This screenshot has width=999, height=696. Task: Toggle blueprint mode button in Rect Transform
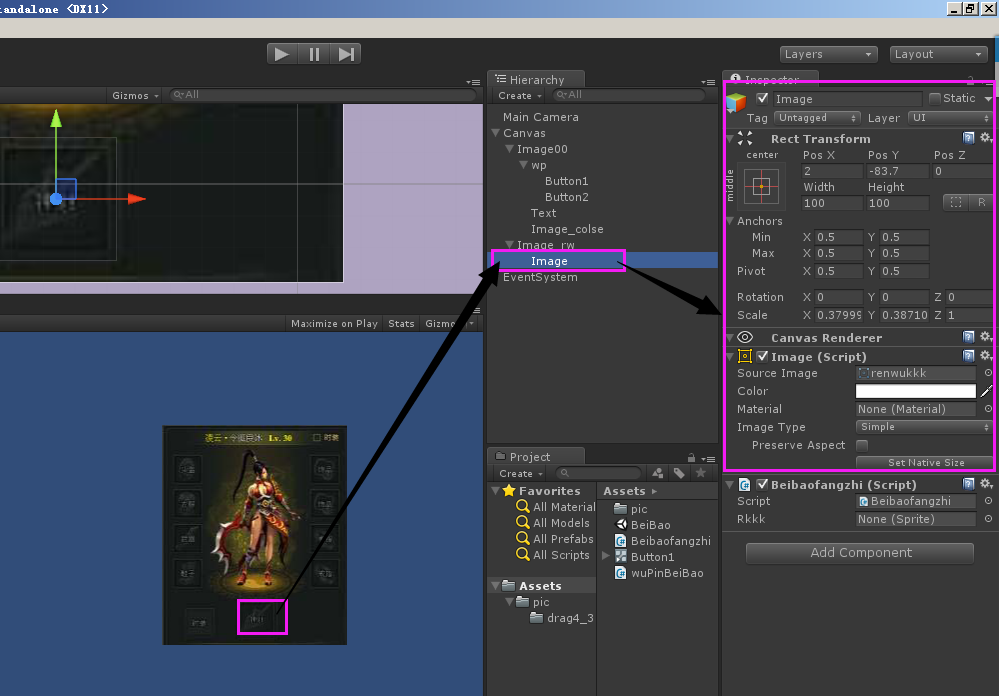pos(956,203)
